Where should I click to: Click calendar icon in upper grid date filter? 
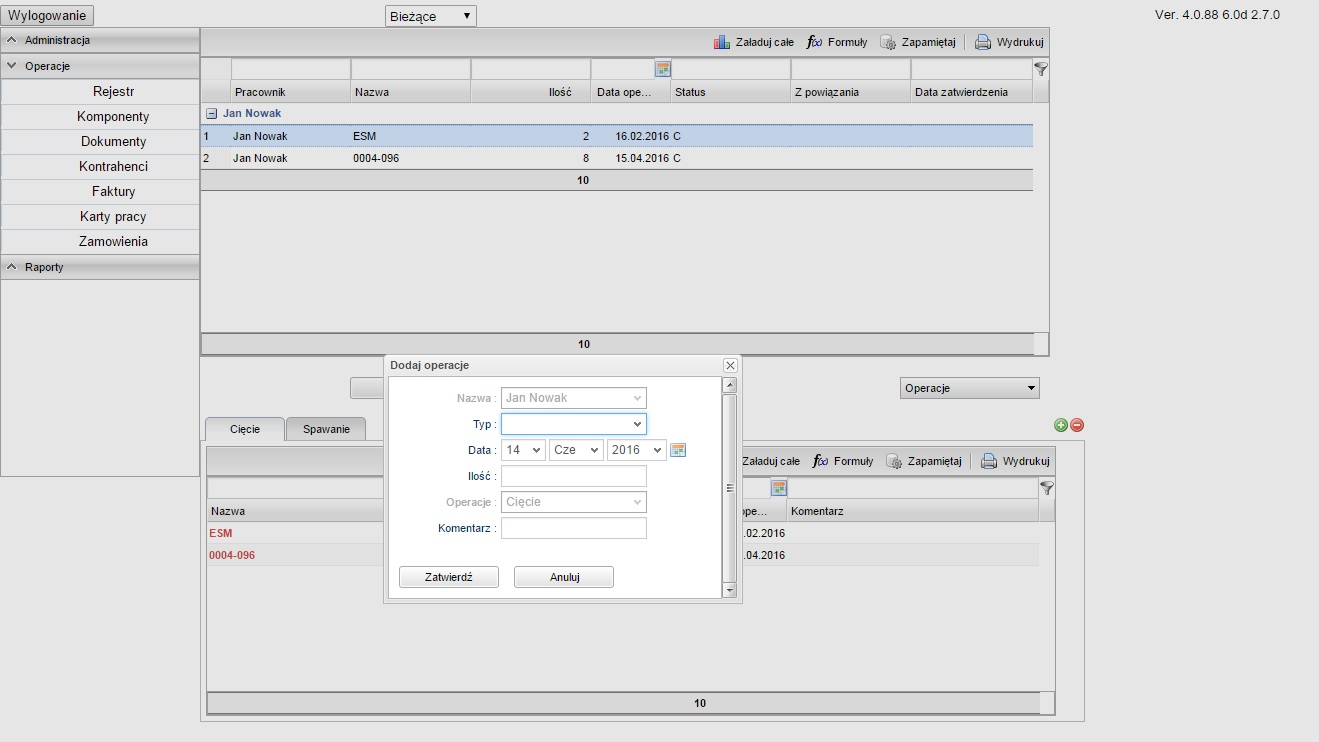[663, 69]
